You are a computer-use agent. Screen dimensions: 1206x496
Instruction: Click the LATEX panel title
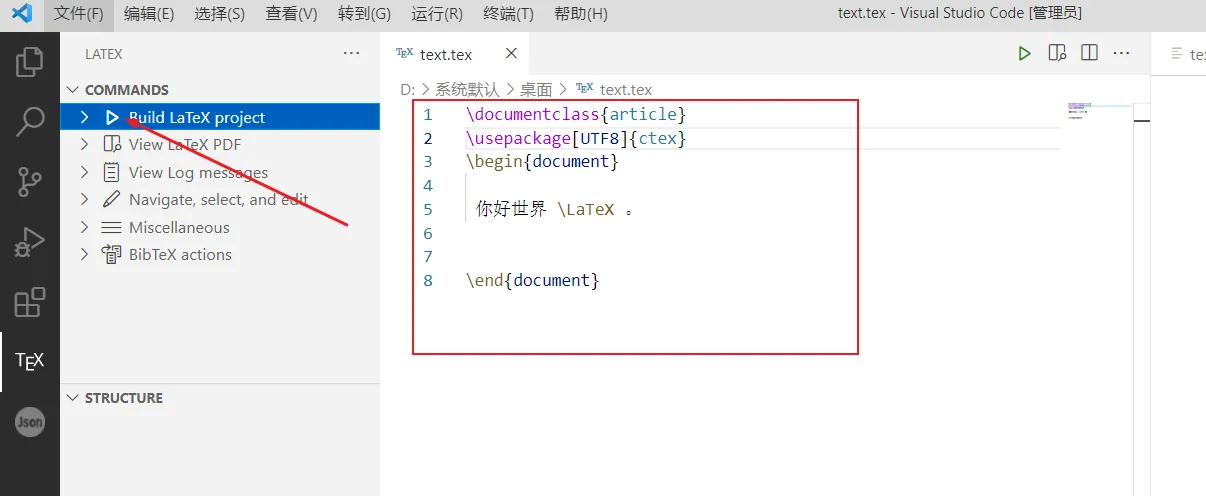click(104, 54)
